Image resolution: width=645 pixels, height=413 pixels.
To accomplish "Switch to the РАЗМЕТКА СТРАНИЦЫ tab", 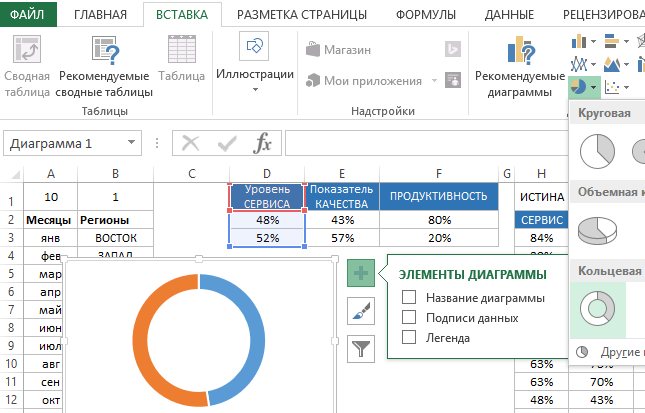I will [302, 15].
